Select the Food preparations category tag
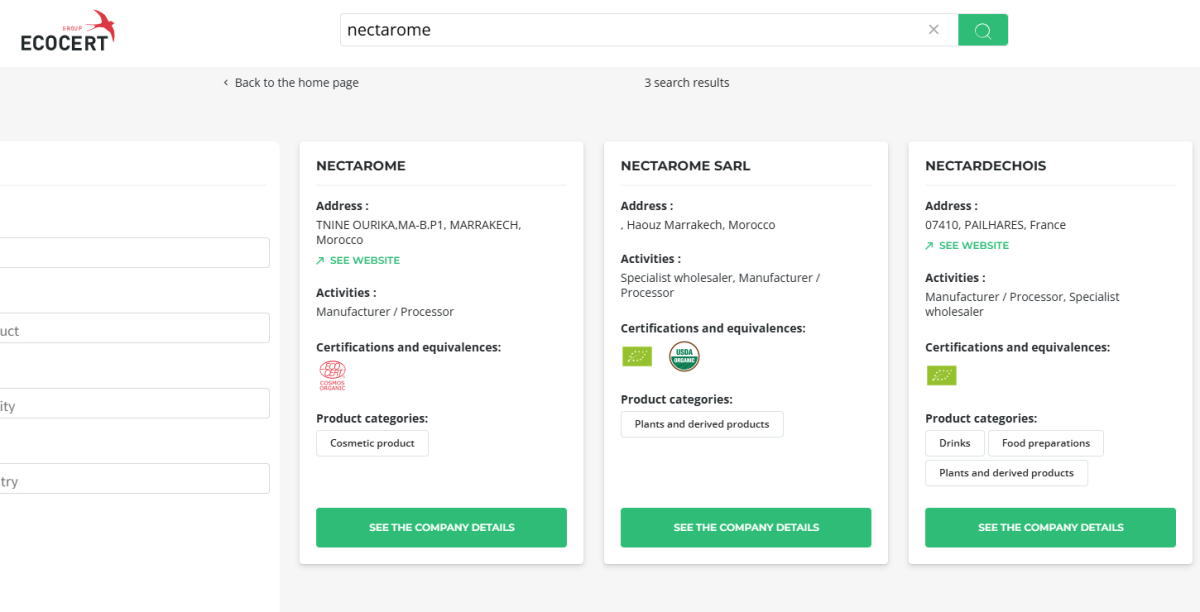 1045,443
